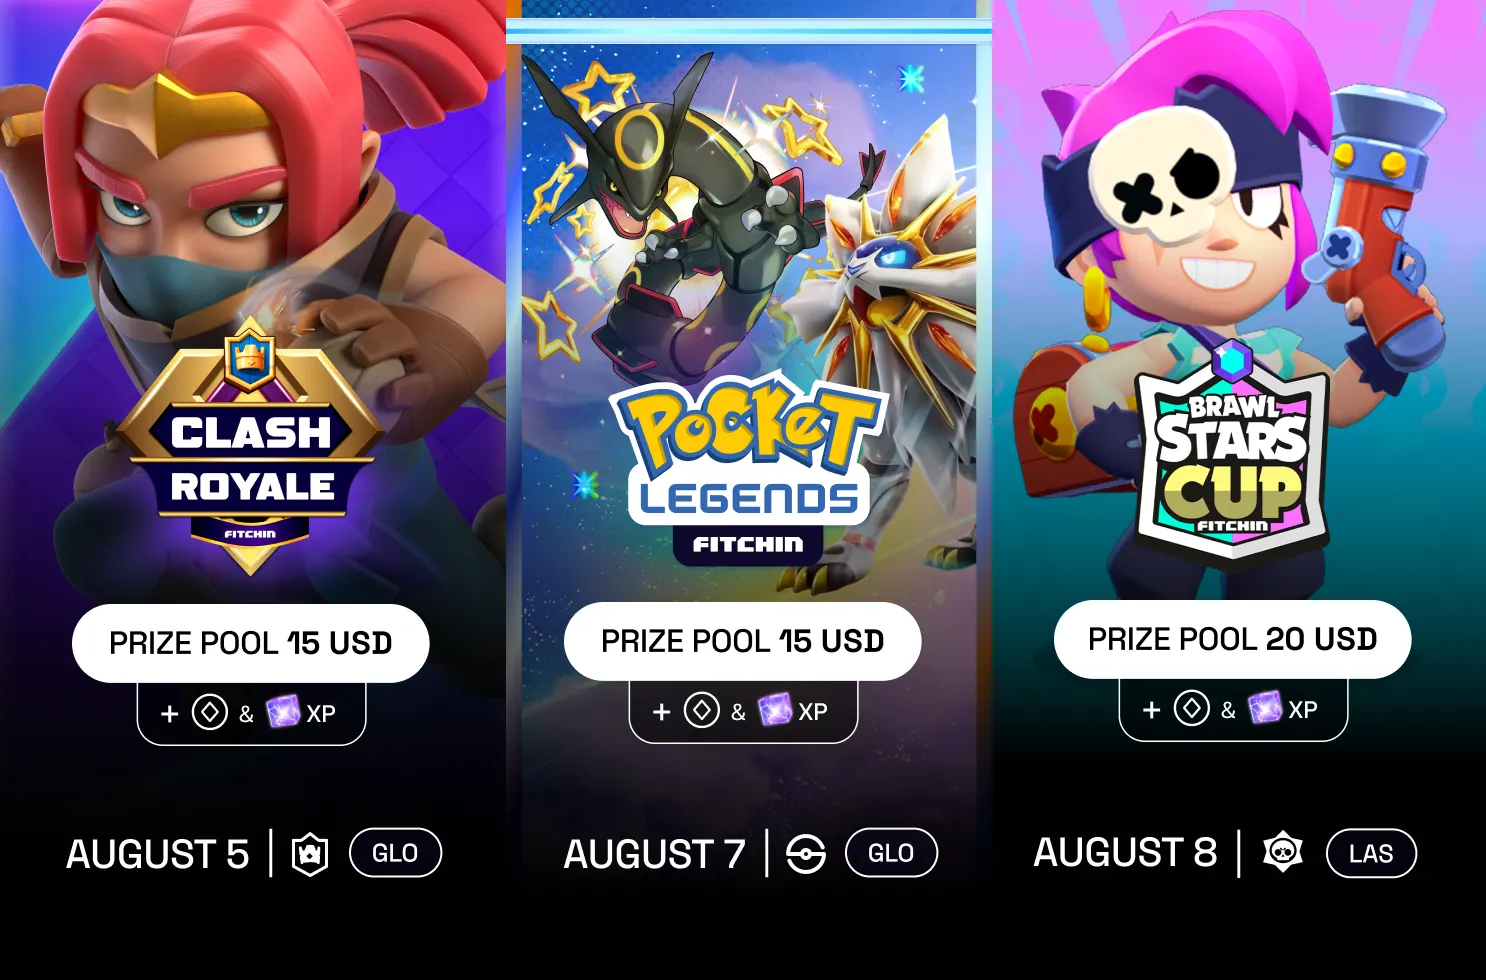The height and width of the screenshot is (980, 1486).
Task: Click the AUGUST 8 date label
Action: pos(1125,852)
